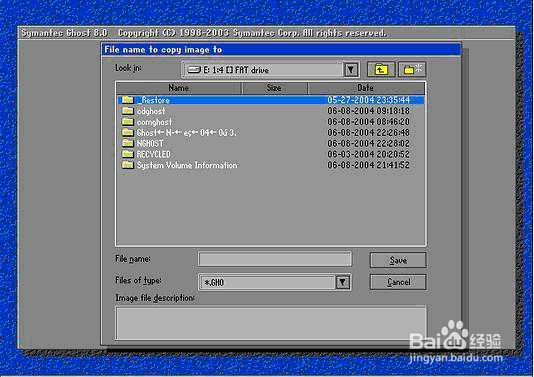Click folder icon beside odghost
The height and width of the screenshot is (377, 534).
click(128, 111)
